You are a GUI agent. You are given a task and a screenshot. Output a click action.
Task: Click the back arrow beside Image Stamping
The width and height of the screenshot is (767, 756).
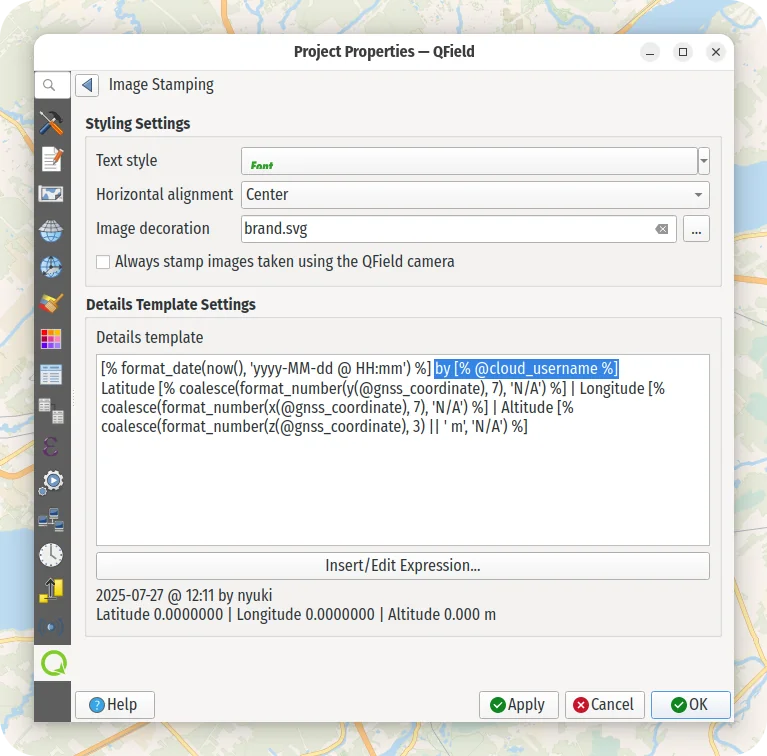(88, 86)
